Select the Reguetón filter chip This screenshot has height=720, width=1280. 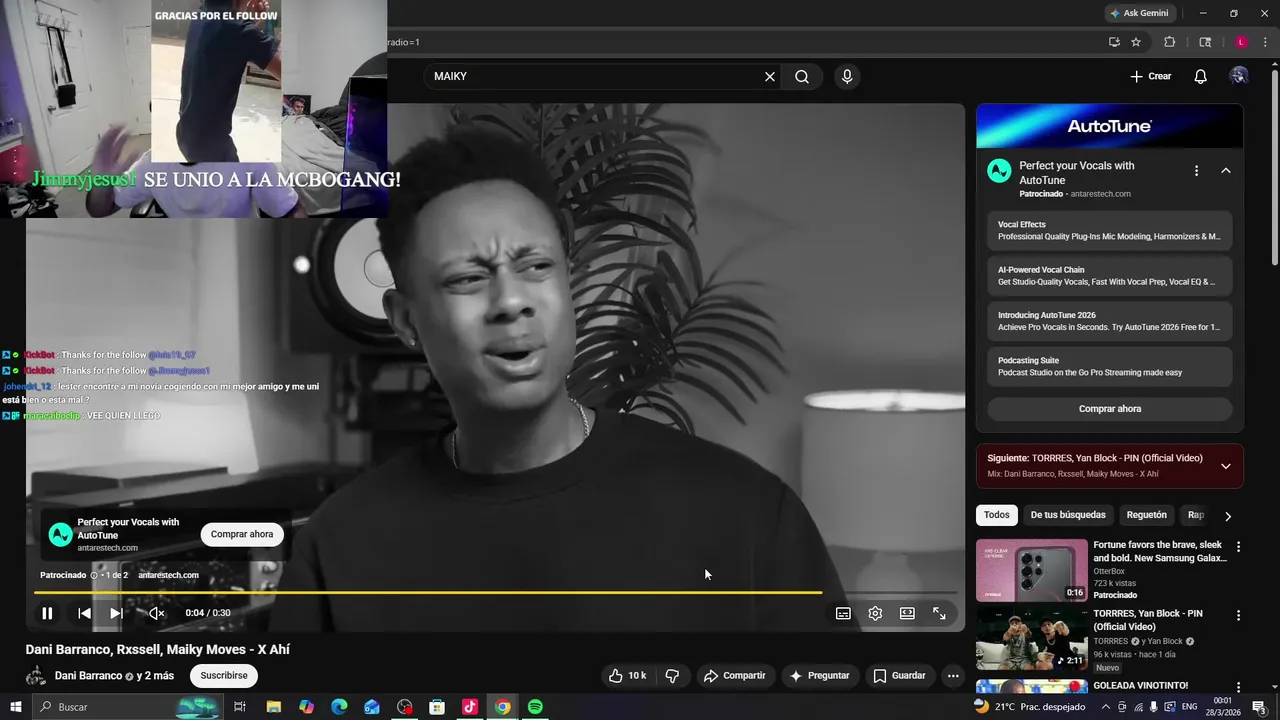point(1146,515)
